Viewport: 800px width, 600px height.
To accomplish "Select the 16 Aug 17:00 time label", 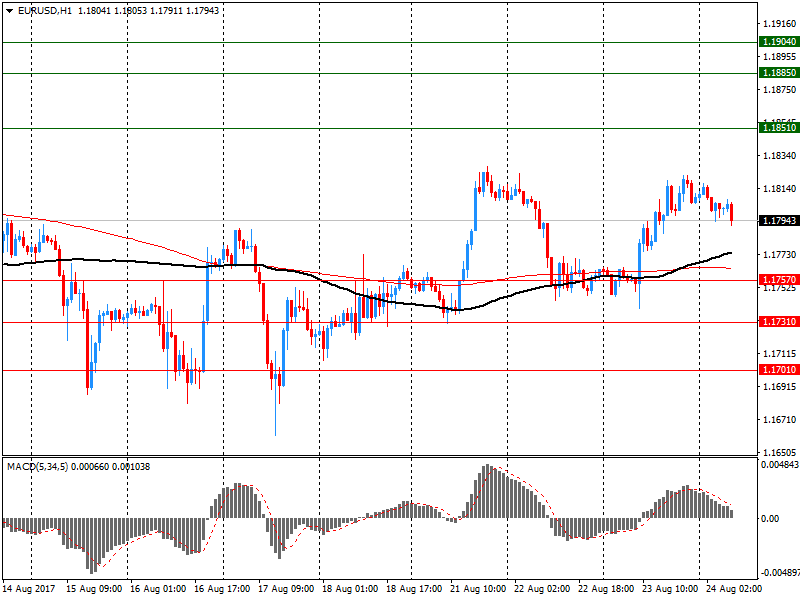I will pyautogui.click(x=222, y=589).
